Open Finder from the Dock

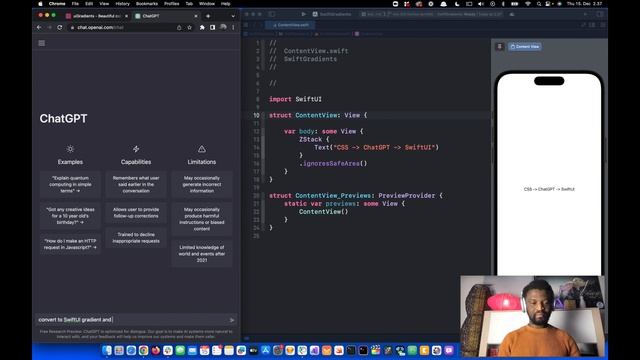pos(107,350)
